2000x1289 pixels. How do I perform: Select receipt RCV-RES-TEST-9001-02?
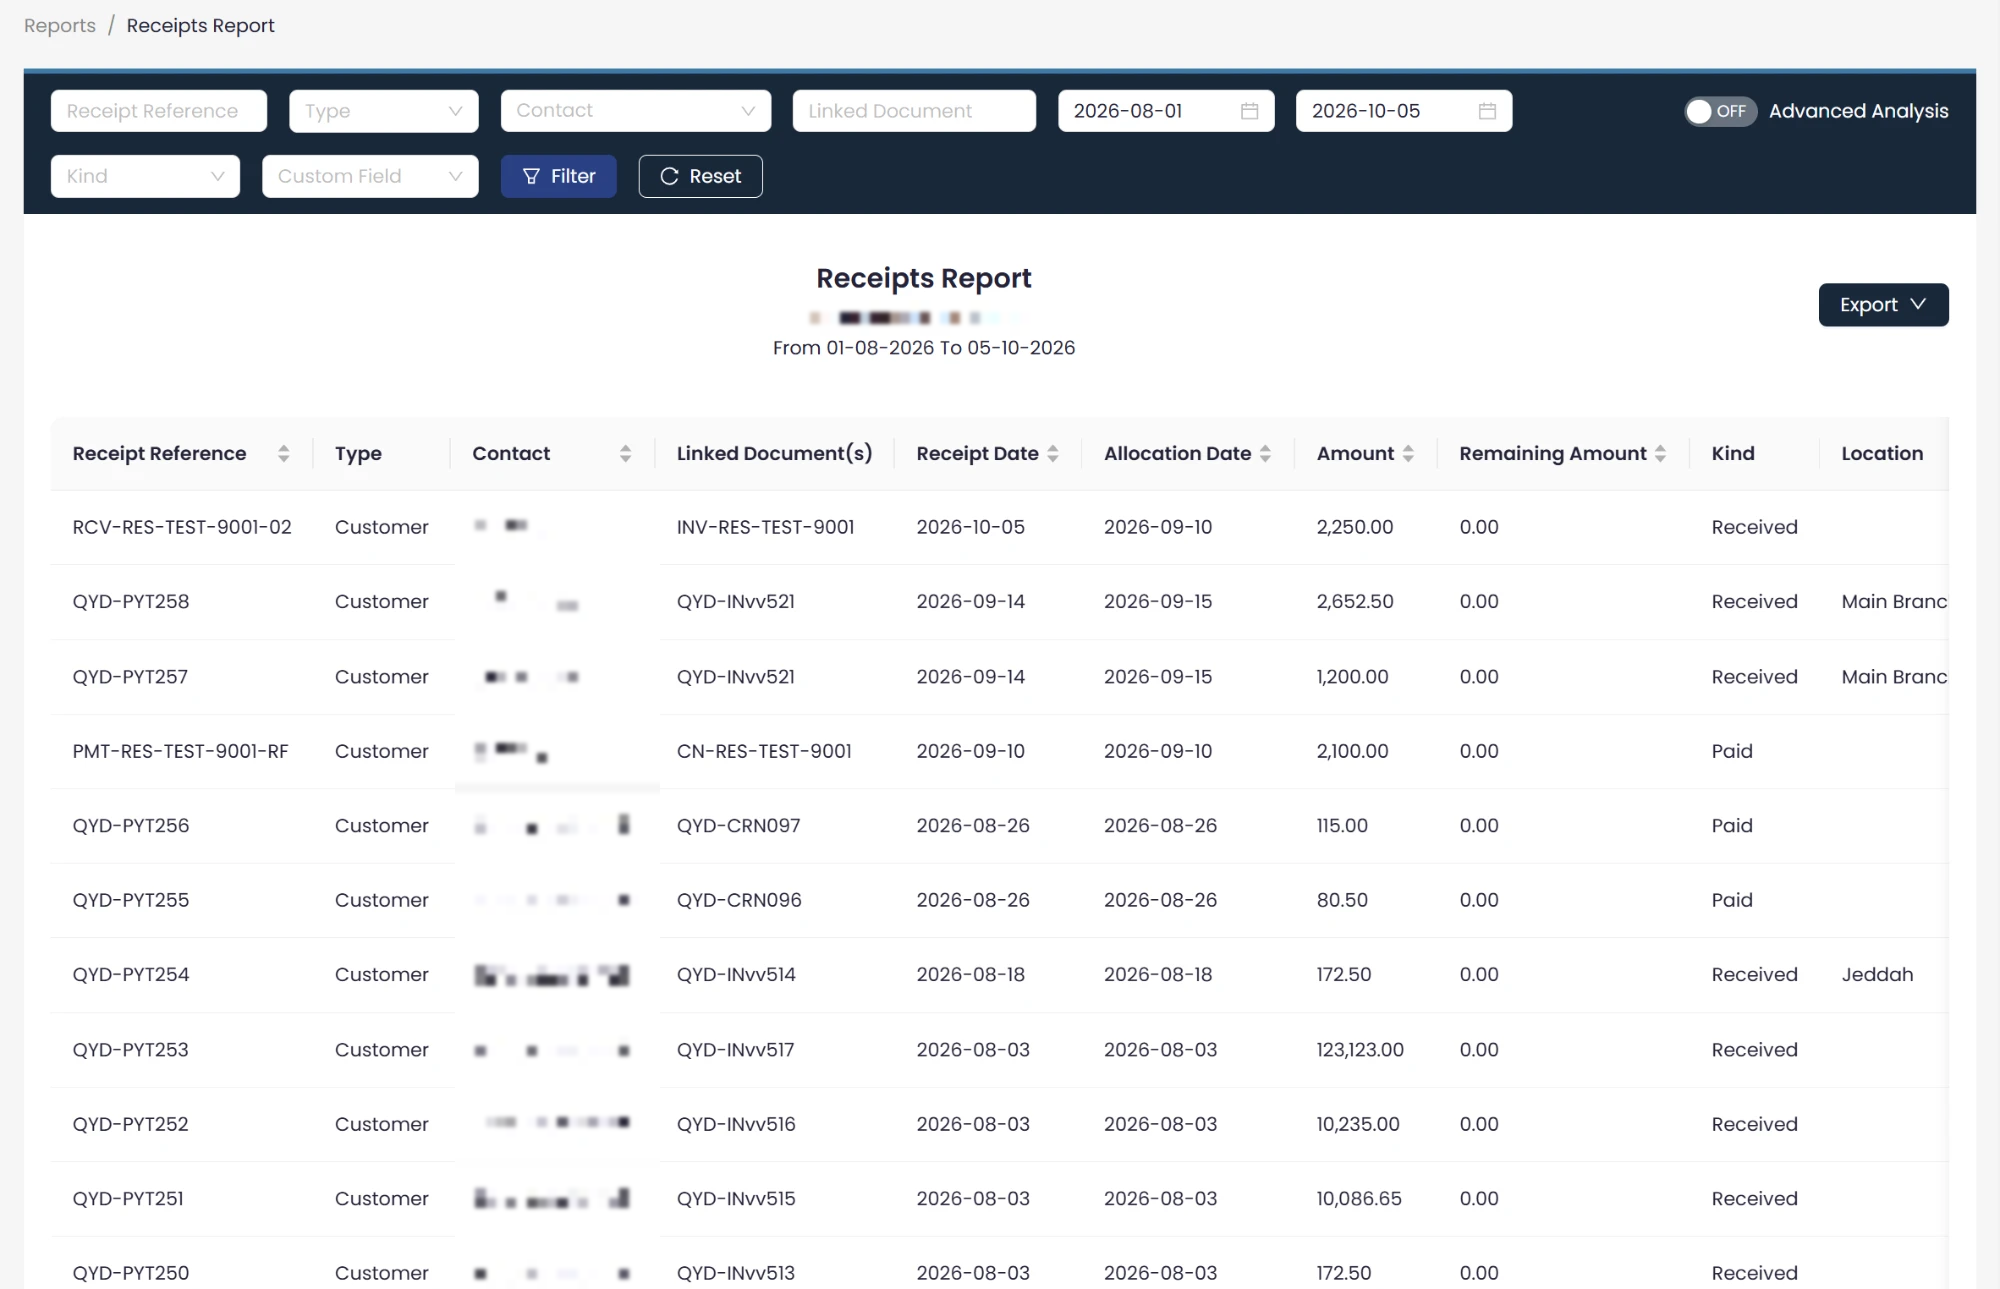point(182,527)
